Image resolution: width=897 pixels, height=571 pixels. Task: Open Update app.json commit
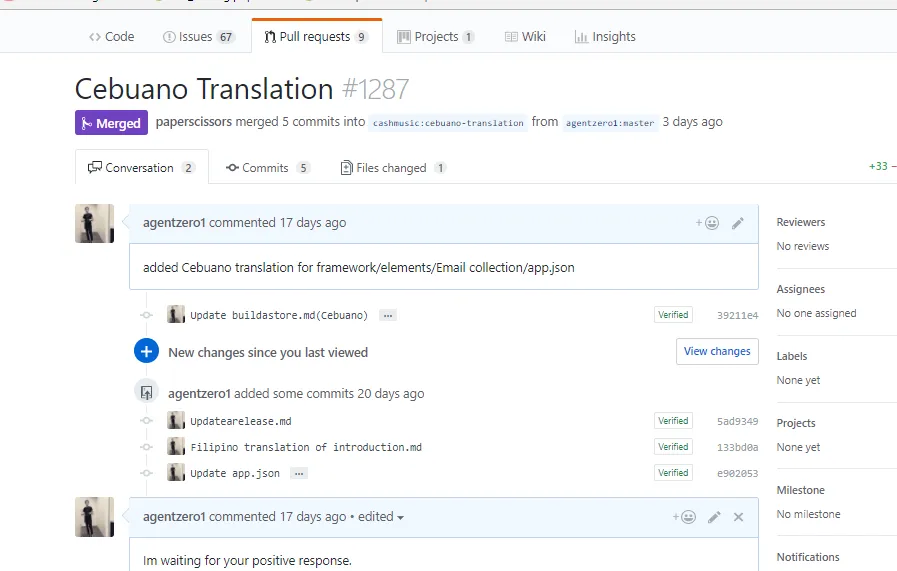(x=235, y=474)
